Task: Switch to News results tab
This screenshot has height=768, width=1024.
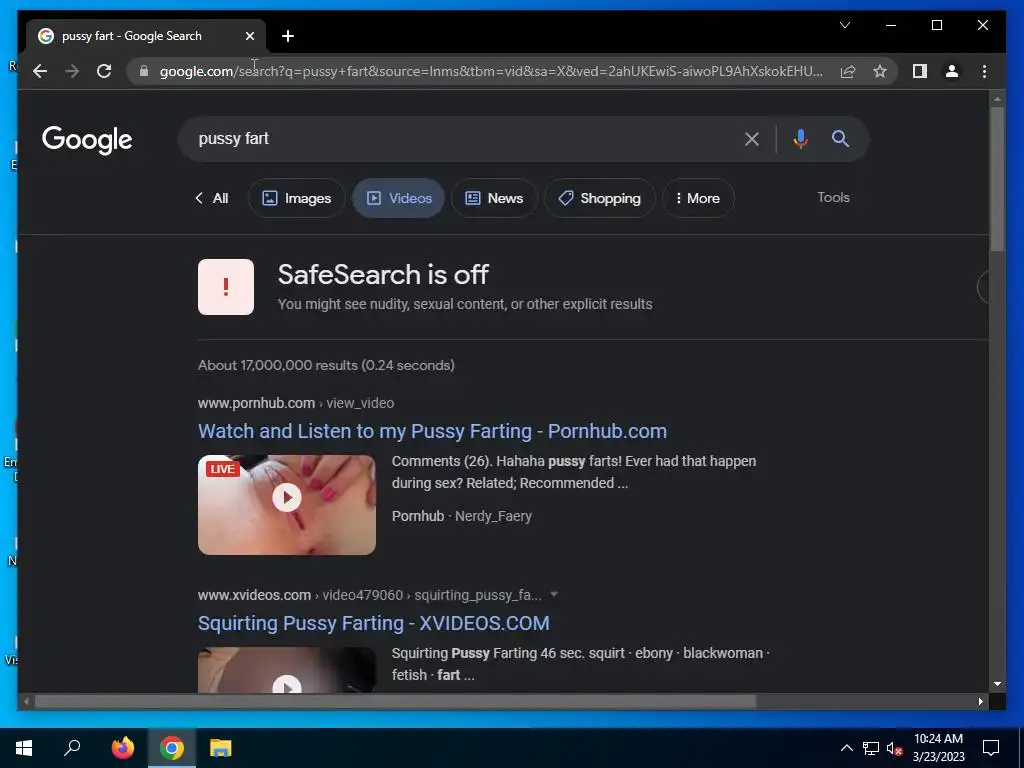Action: 494,198
